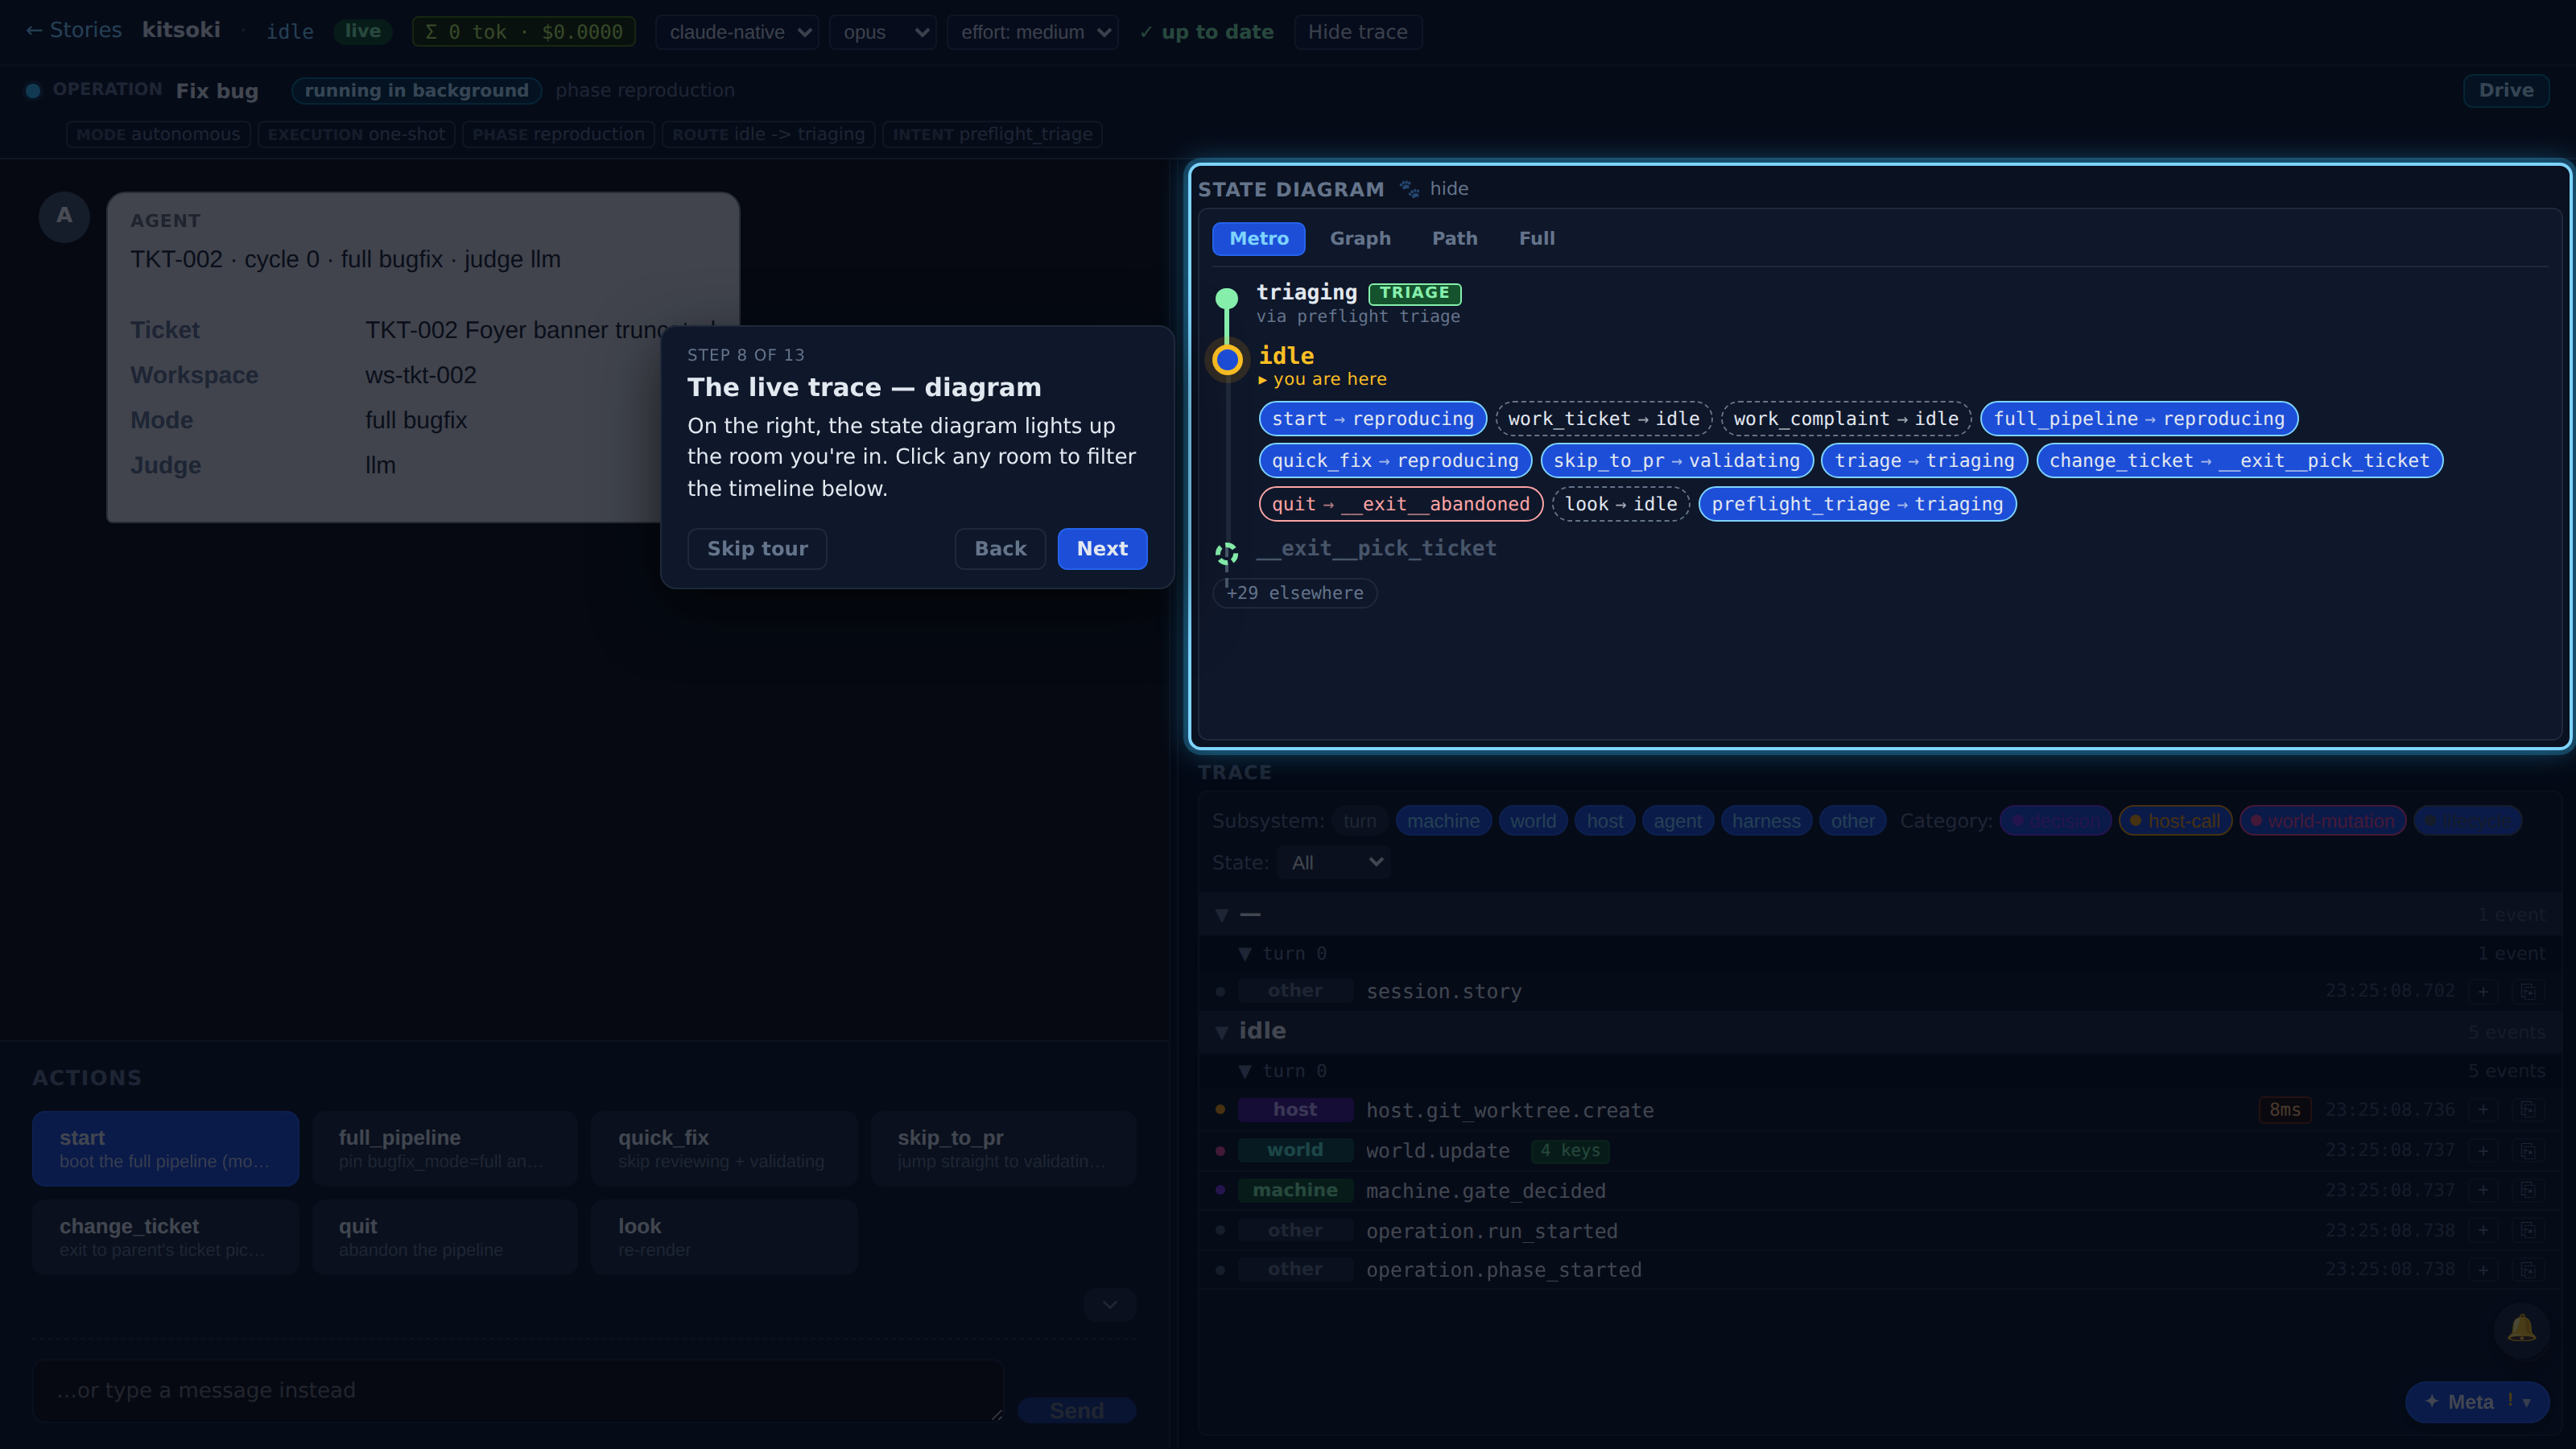Click the +29 elsewhere pill
This screenshot has height=1449, width=2576.
tap(1294, 593)
